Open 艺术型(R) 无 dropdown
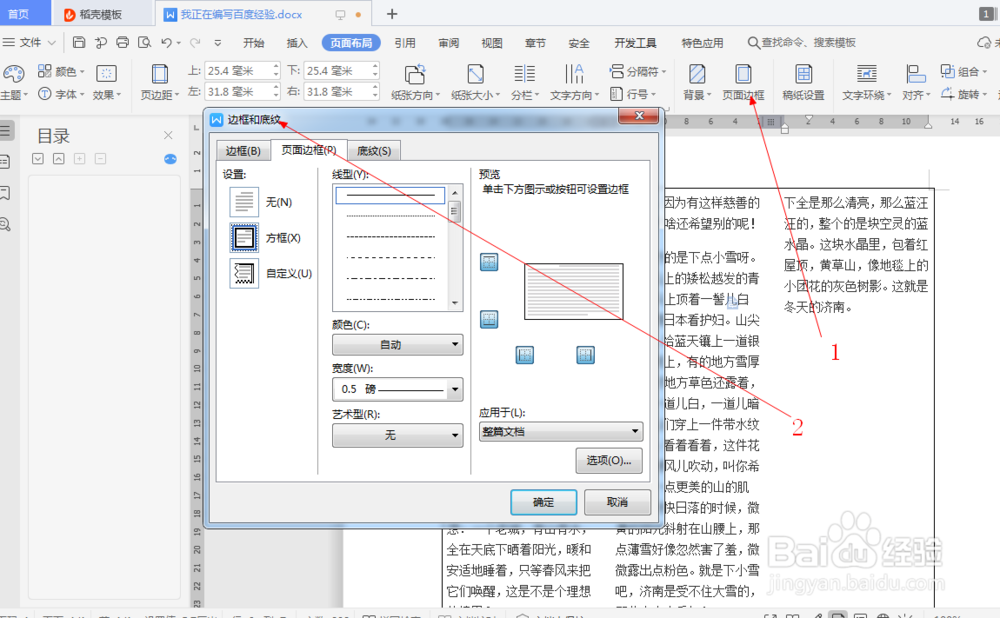The image size is (1000, 618). (397, 435)
